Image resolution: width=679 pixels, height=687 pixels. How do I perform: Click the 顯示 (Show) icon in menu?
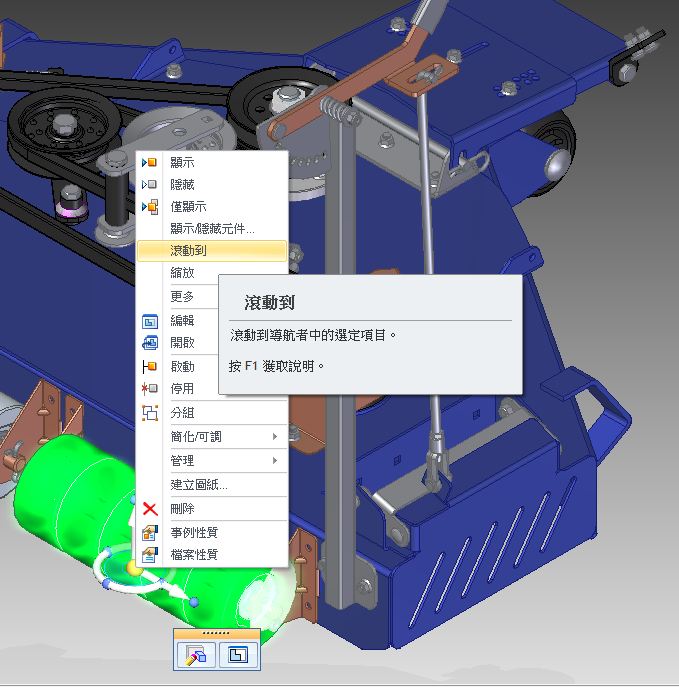(x=149, y=163)
